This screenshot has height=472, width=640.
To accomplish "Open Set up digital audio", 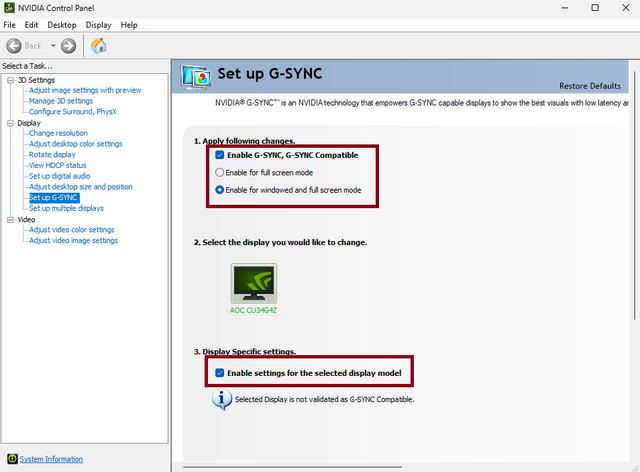I will (60, 176).
